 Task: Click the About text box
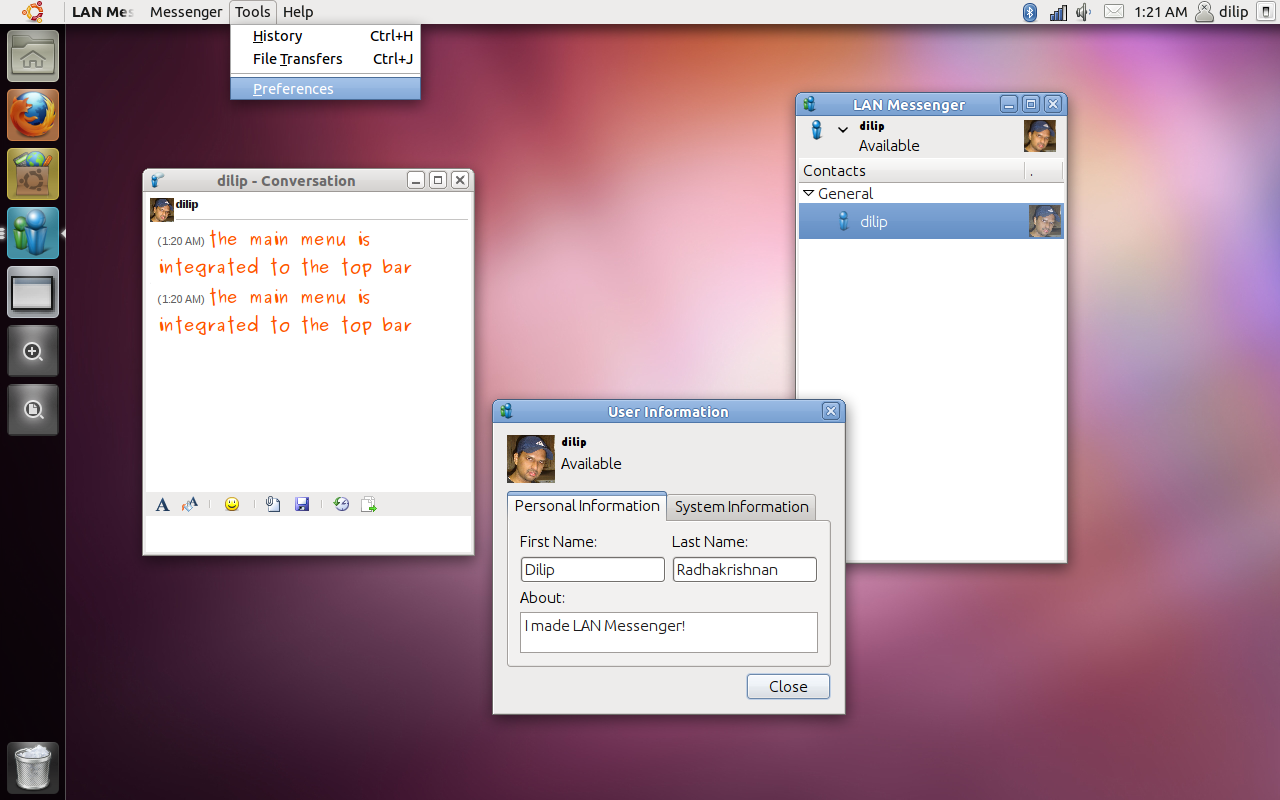tap(669, 632)
